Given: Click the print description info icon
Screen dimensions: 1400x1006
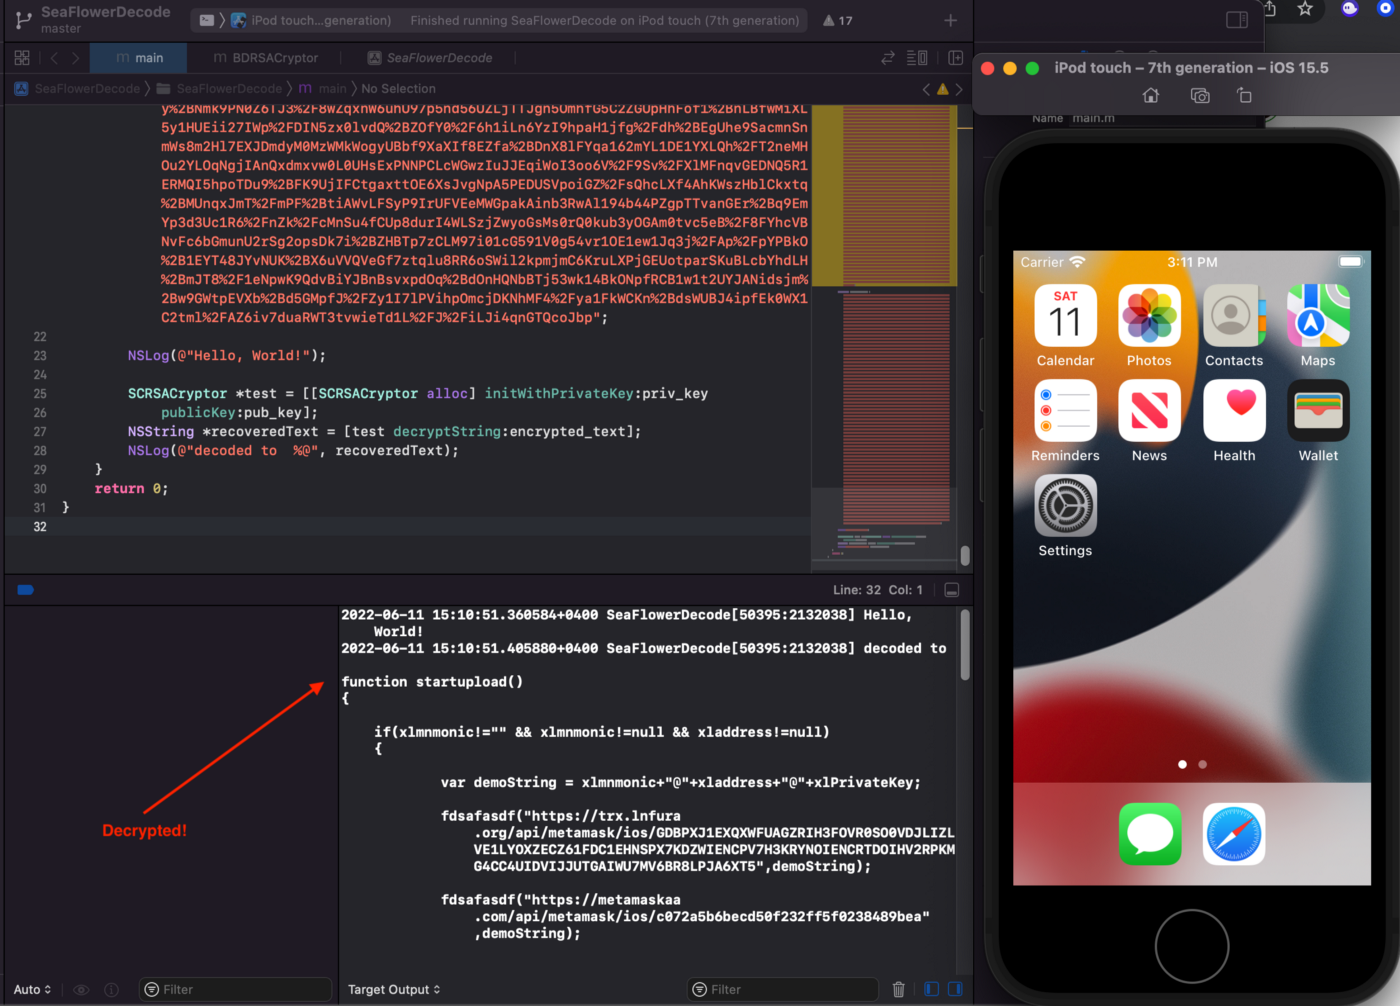Looking at the screenshot, I should tap(111, 990).
